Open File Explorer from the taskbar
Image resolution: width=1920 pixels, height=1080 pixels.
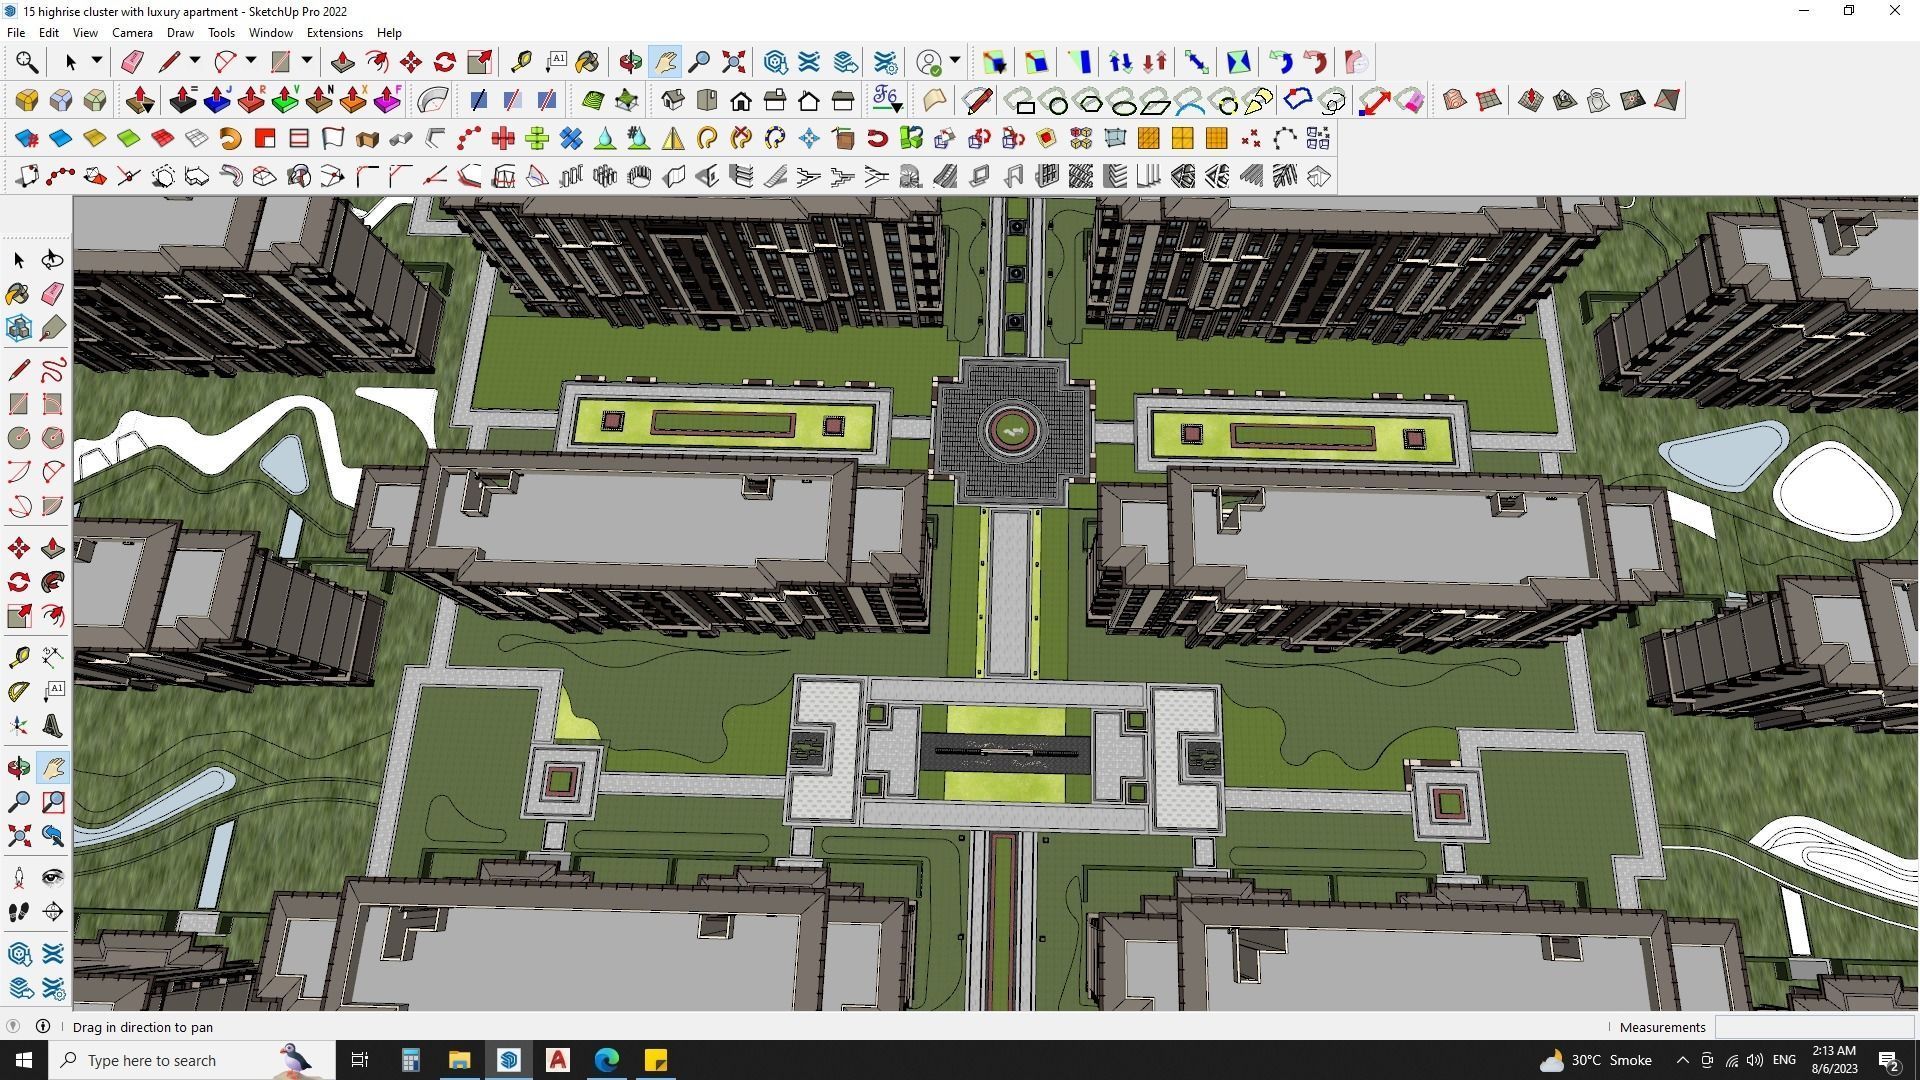(459, 1060)
